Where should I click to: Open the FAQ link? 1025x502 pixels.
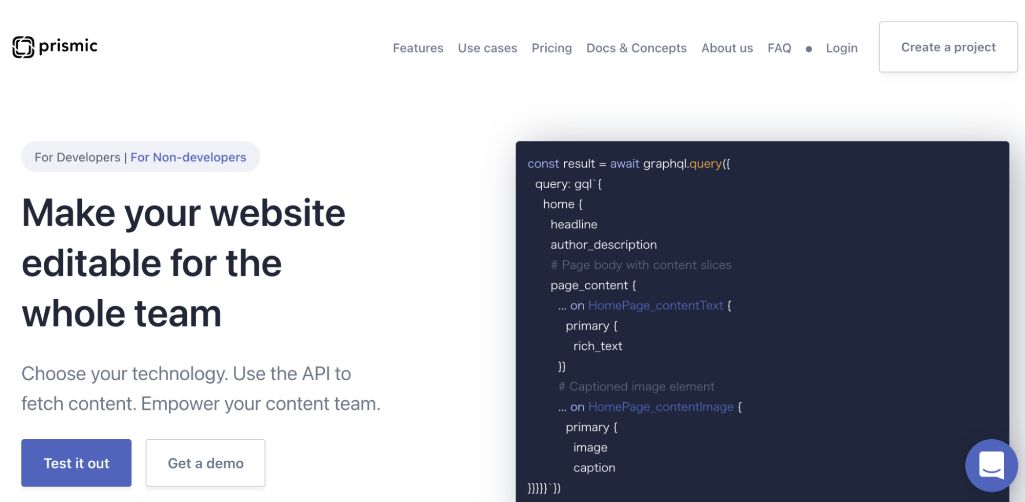[x=779, y=48]
